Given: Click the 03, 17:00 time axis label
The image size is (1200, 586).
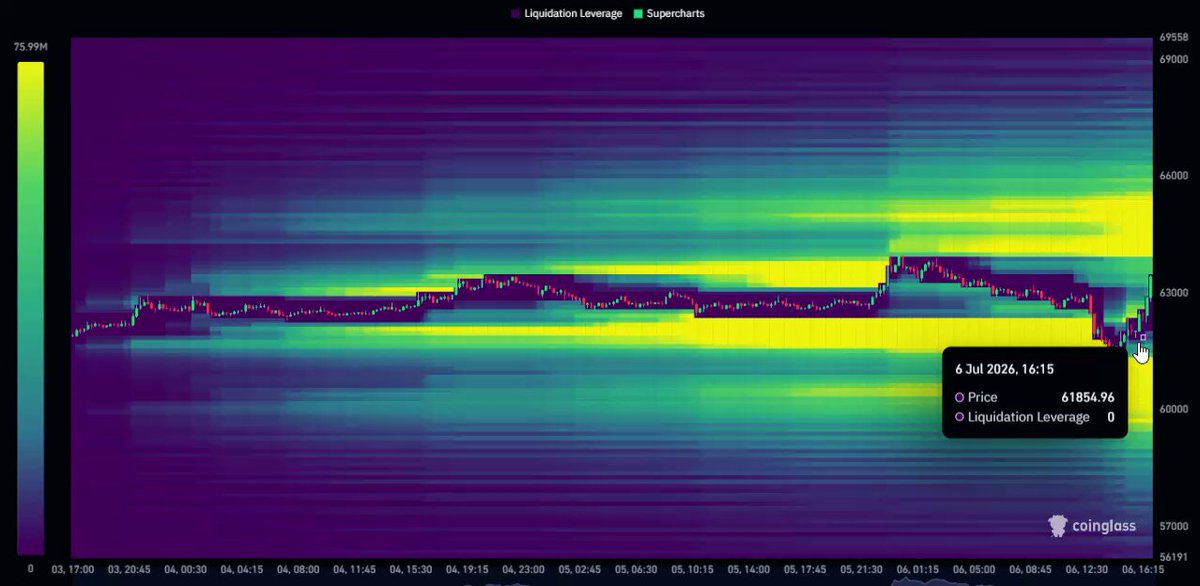Looking at the screenshot, I should coord(73,569).
